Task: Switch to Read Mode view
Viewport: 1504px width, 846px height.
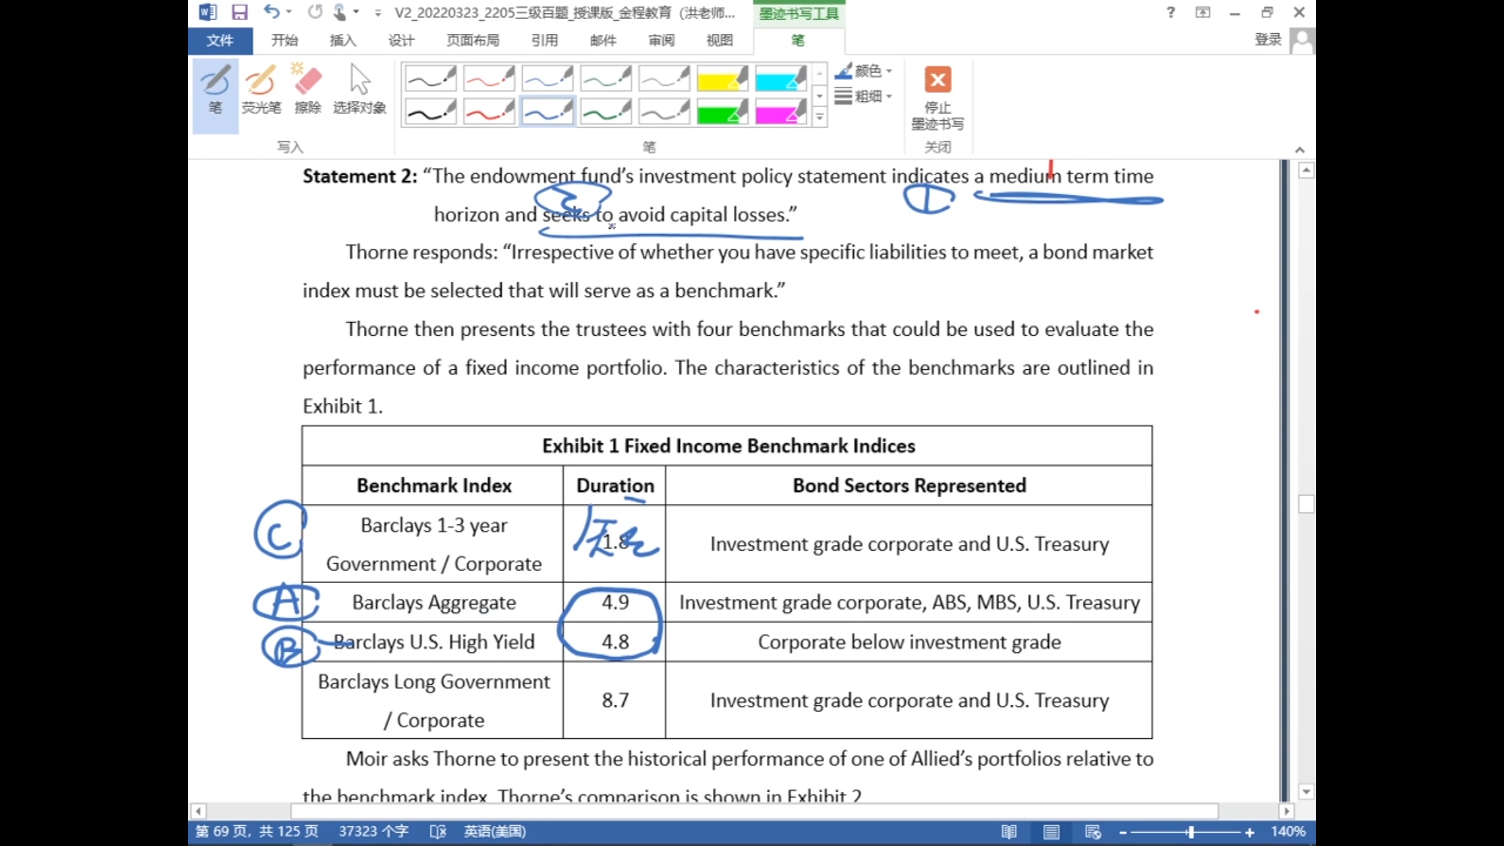Action: click(x=1009, y=832)
